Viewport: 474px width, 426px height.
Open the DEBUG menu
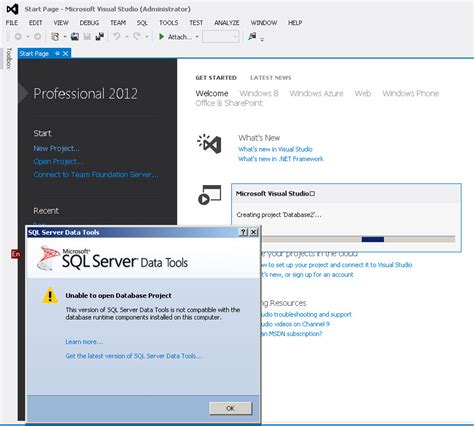click(89, 23)
